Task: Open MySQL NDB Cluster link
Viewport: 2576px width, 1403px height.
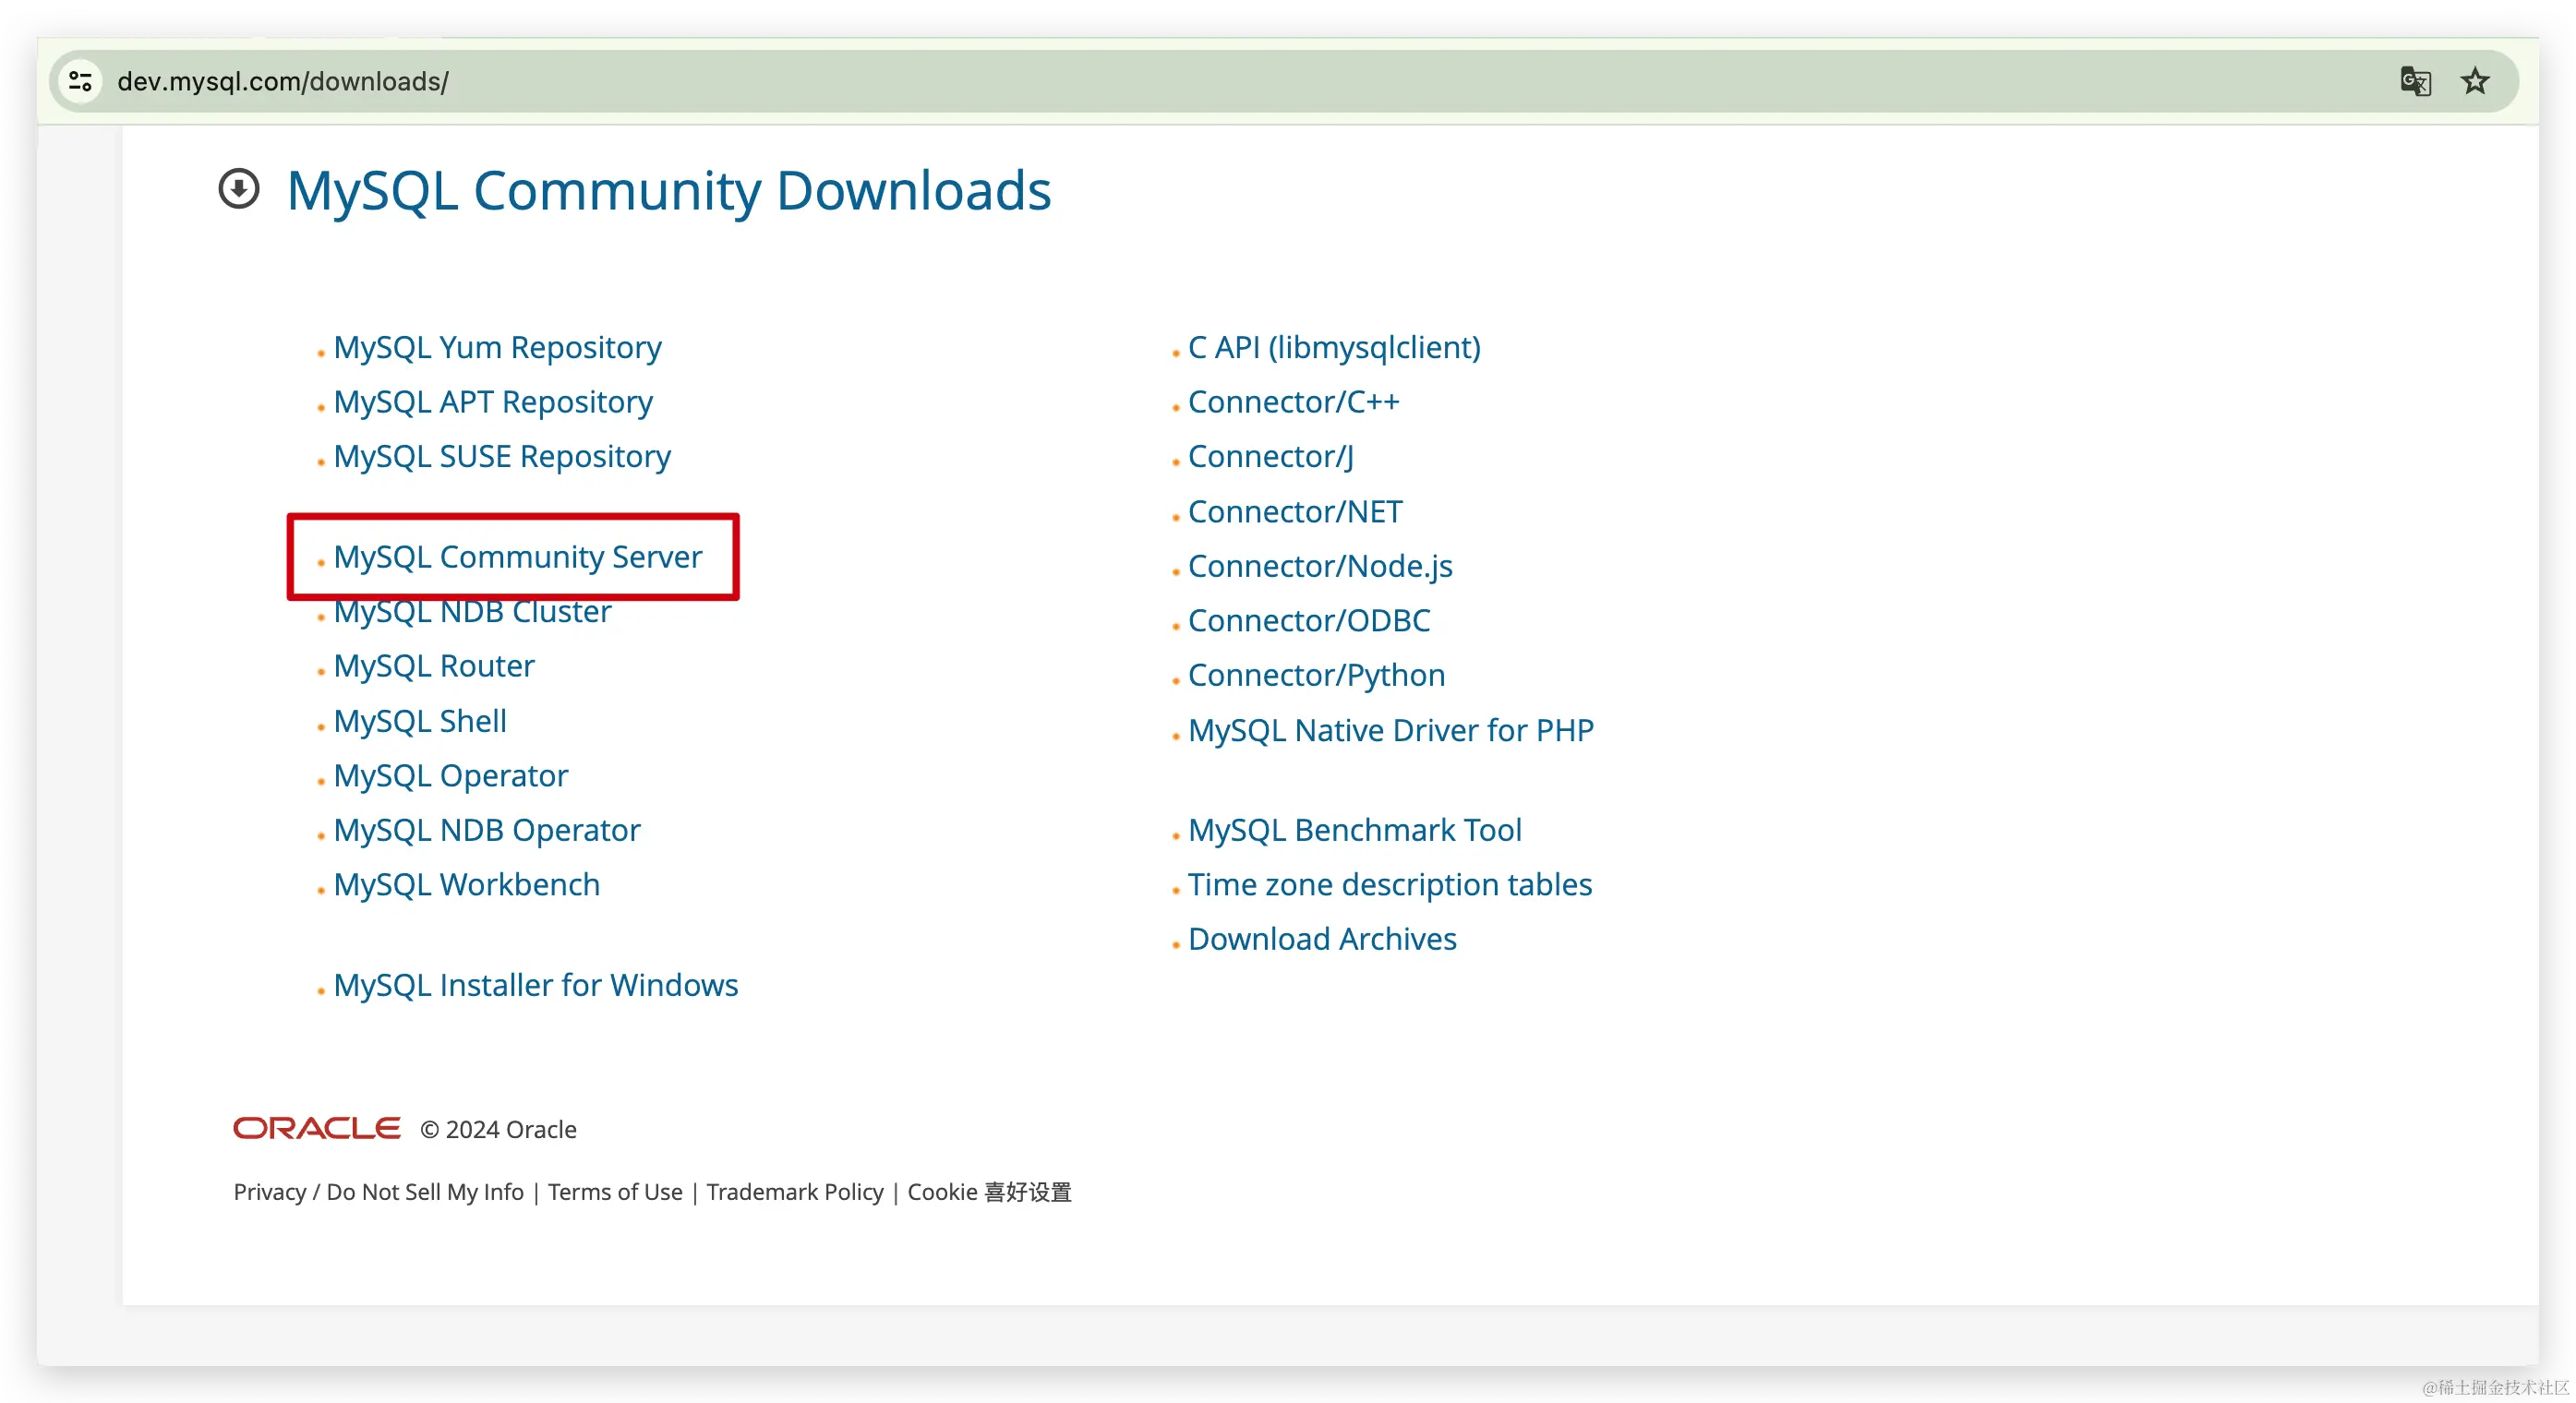Action: pos(472,611)
